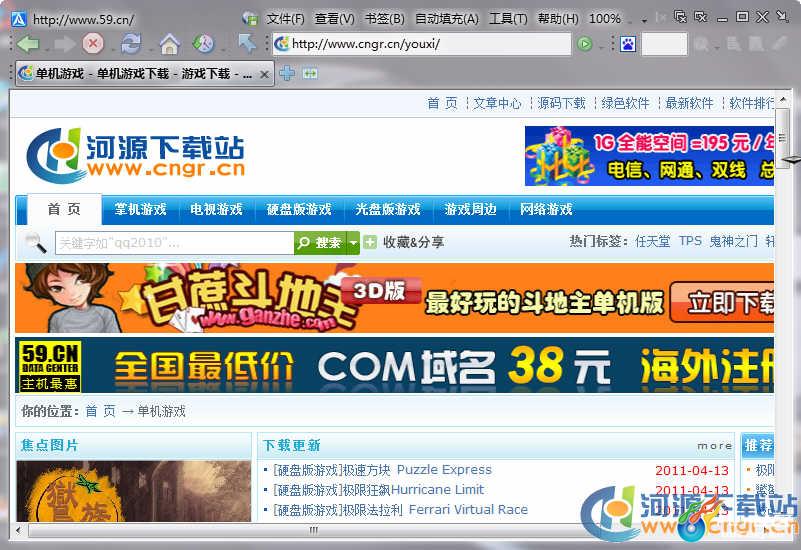801x550 pixels.
Task: Refresh the page with the blue arrows
Action: 131,44
